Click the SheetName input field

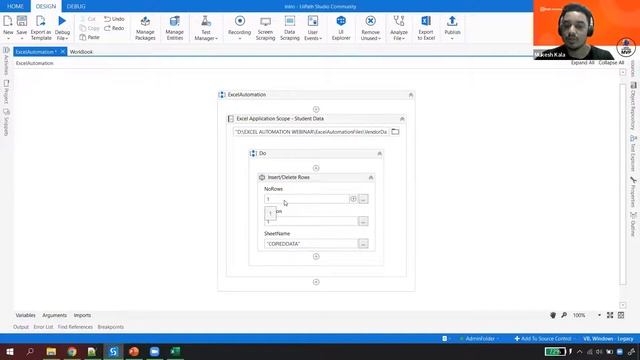click(x=311, y=244)
